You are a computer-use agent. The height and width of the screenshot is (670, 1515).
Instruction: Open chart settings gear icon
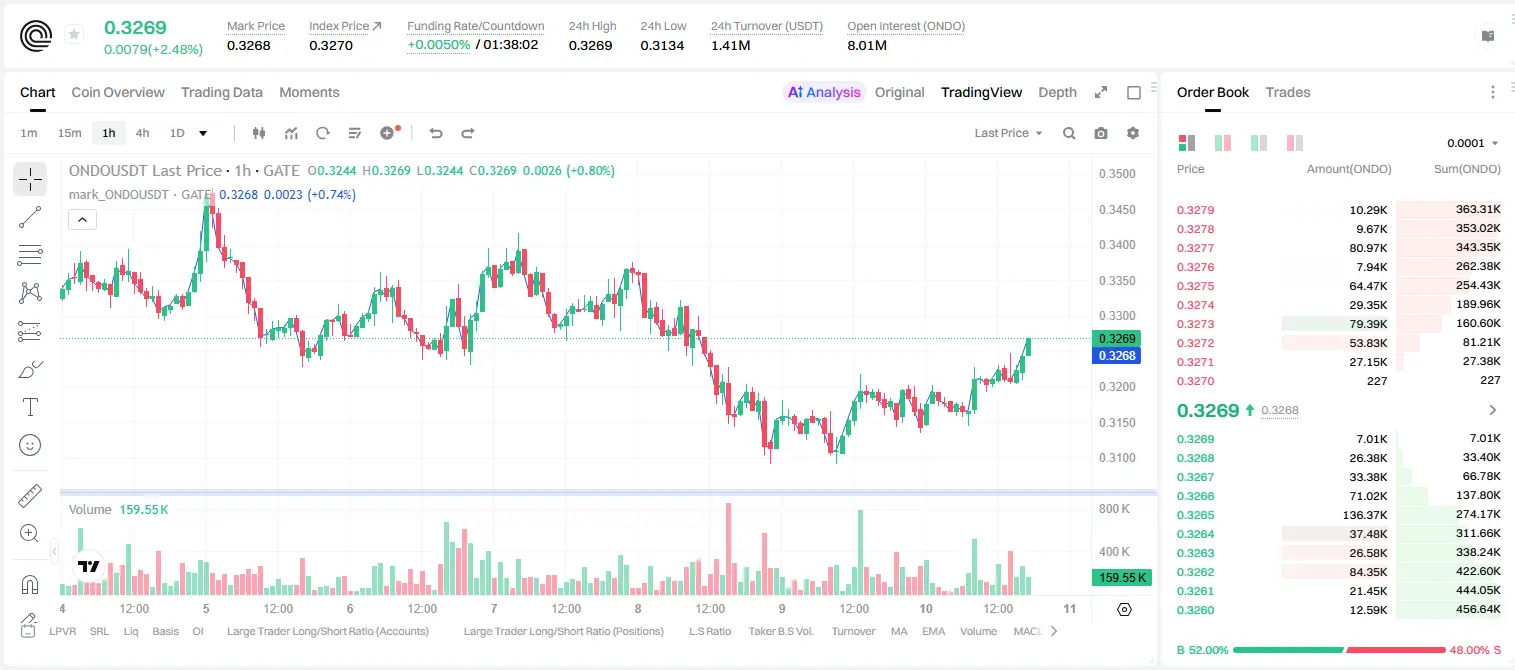pos(1133,133)
